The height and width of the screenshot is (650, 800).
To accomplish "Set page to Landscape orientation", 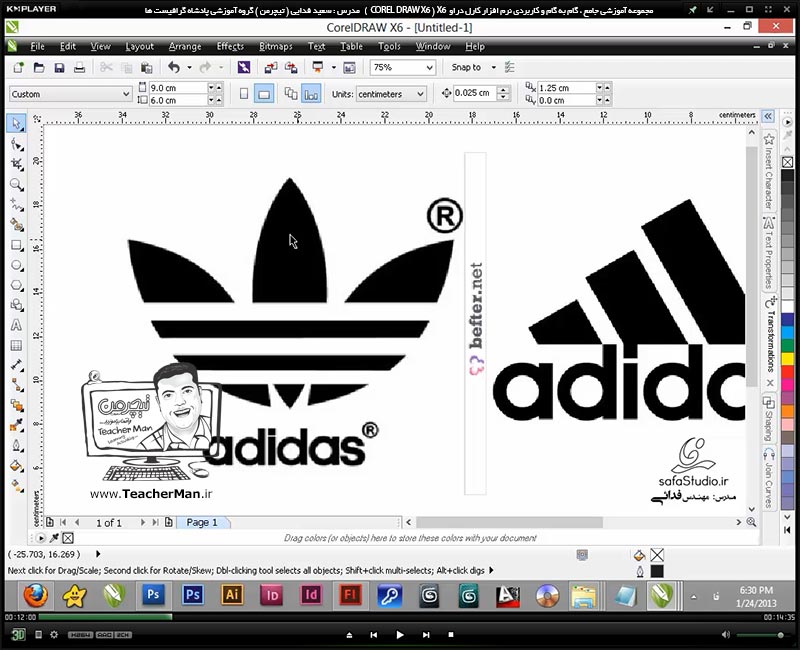I will [x=264, y=94].
